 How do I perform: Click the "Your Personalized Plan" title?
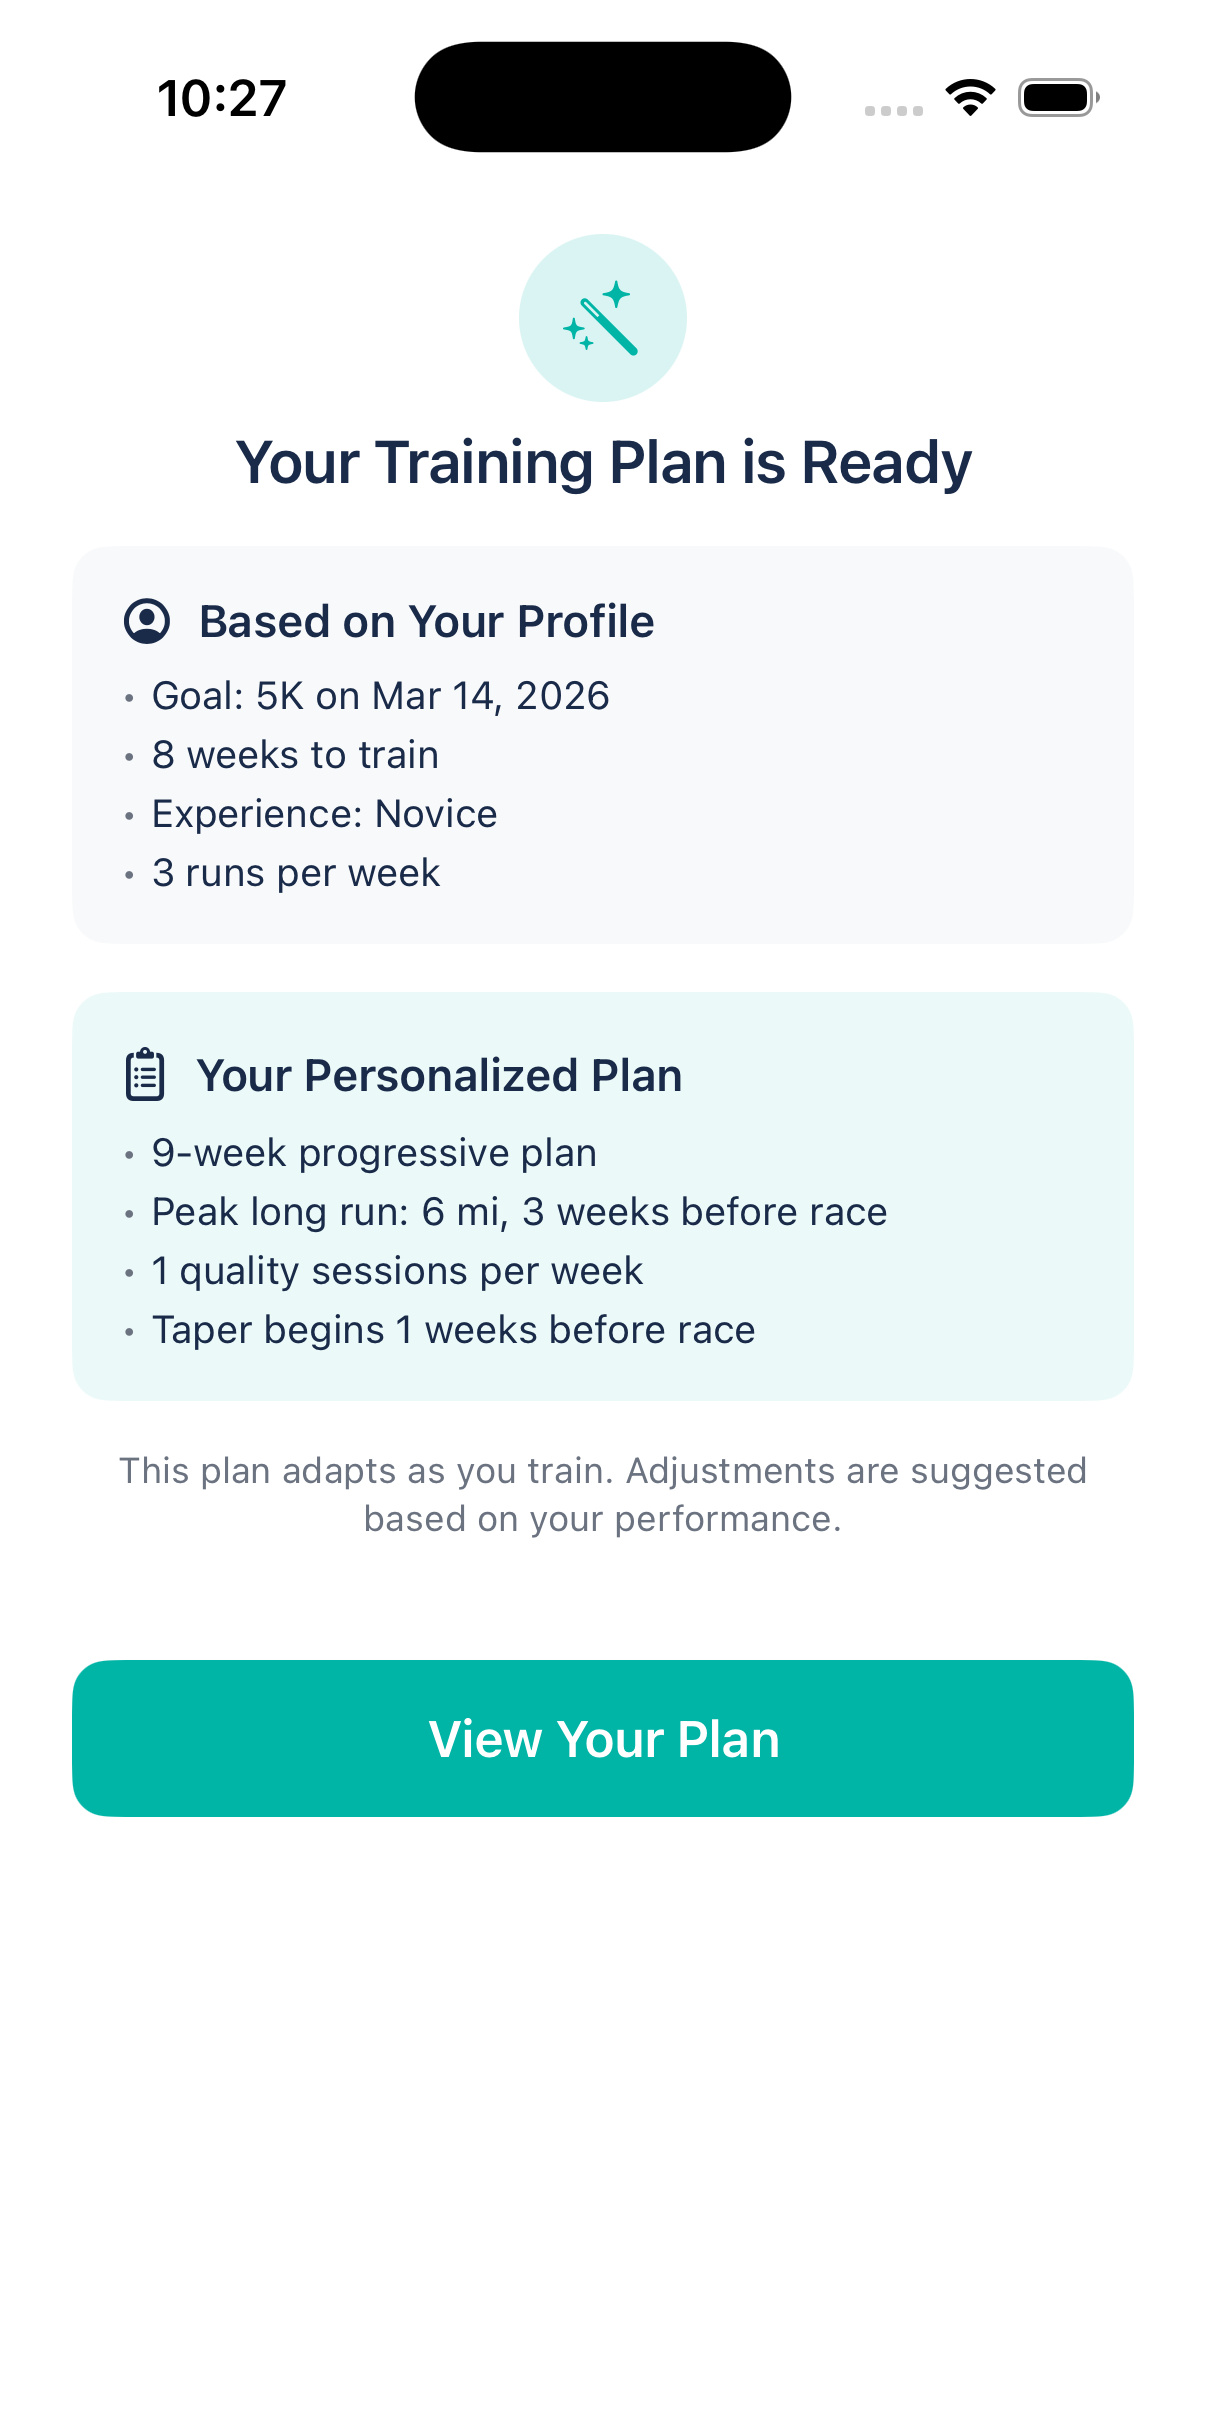439,1076
